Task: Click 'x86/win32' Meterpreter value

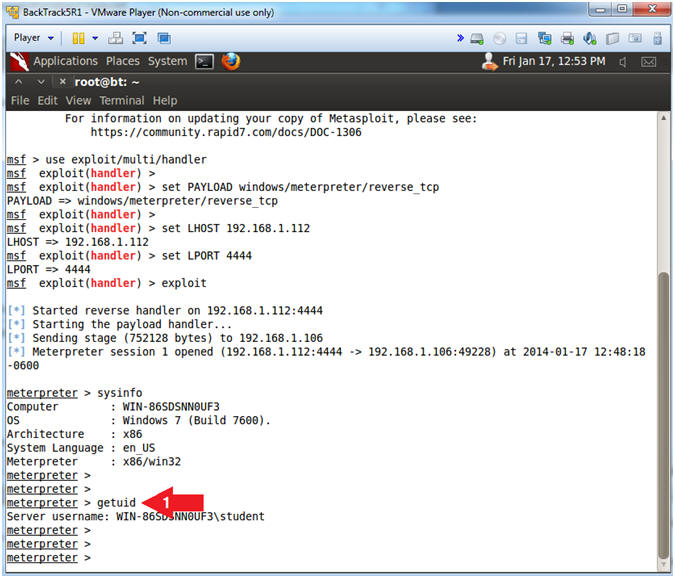Action: point(152,462)
